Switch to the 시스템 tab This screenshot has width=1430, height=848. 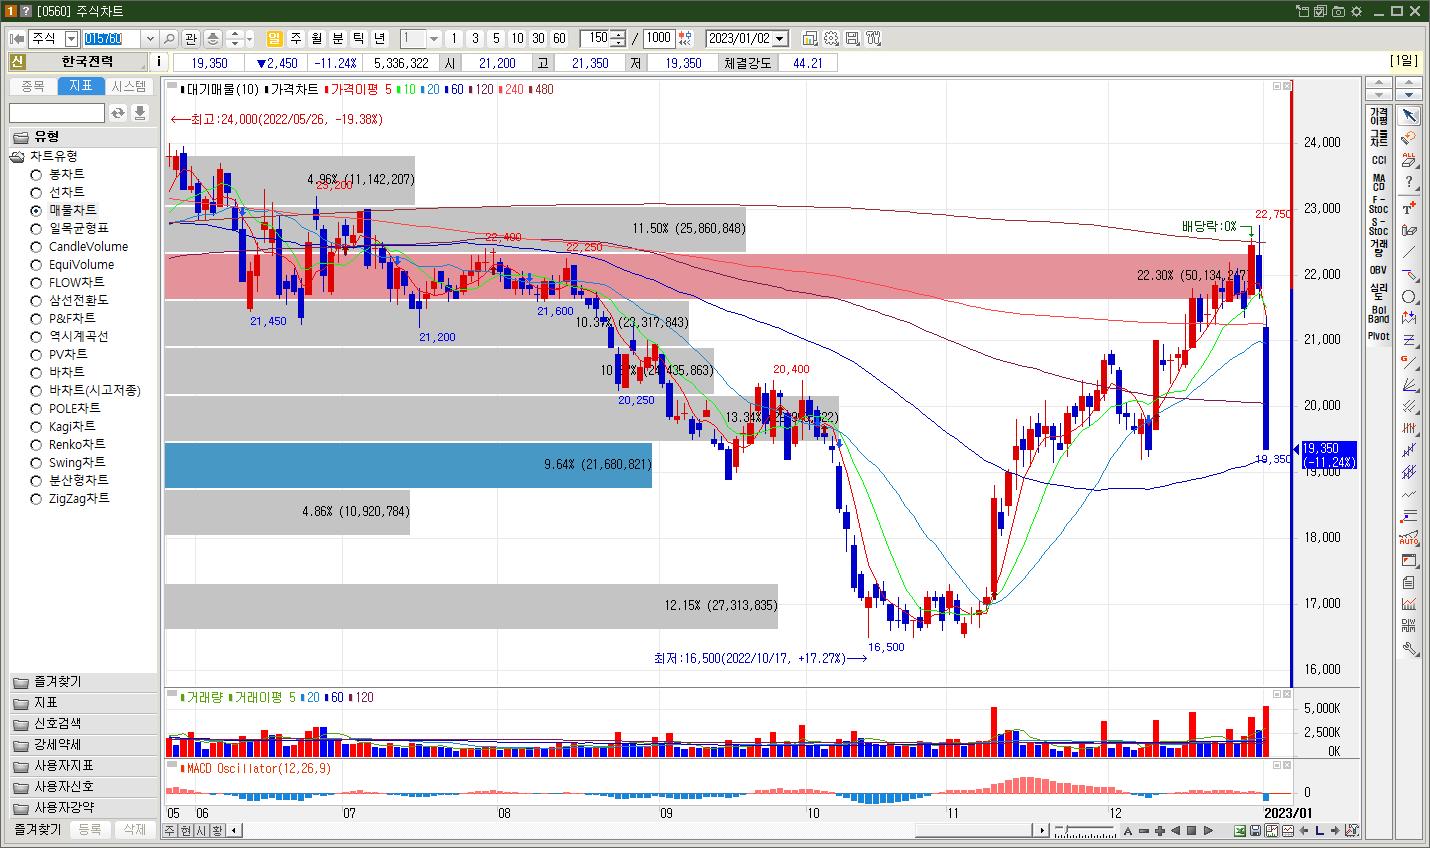[x=129, y=87]
